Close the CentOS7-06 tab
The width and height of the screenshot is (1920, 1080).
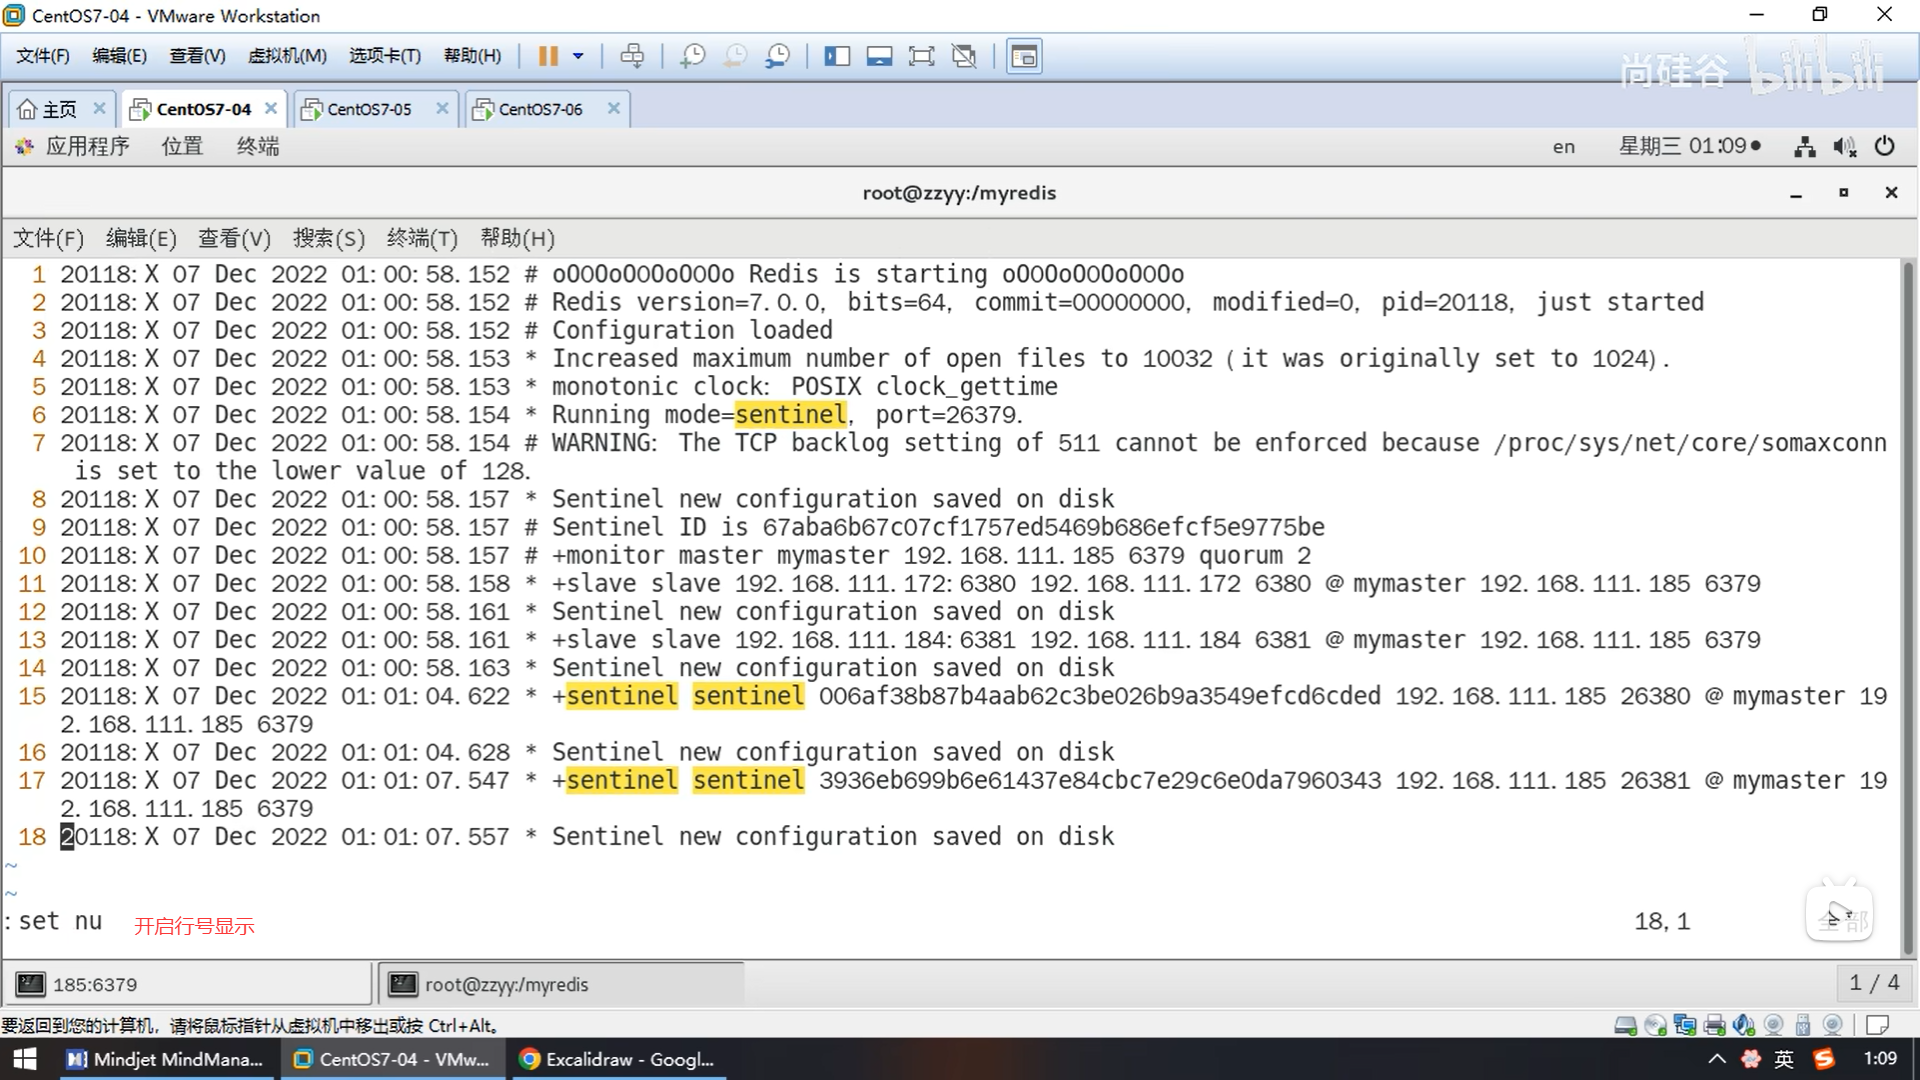click(614, 108)
